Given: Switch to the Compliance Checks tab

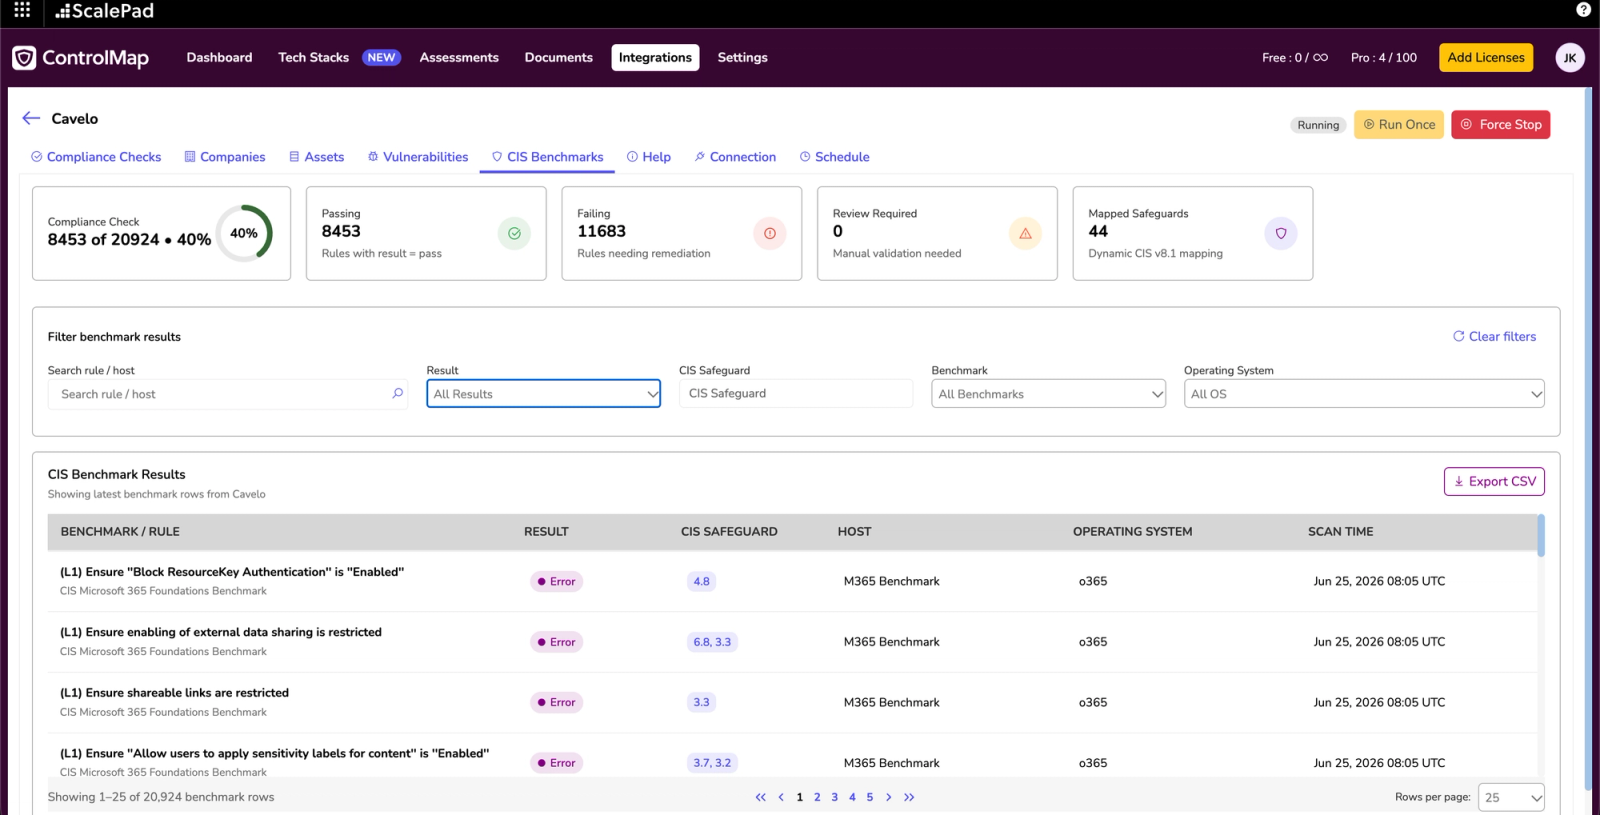Looking at the screenshot, I should (x=96, y=157).
